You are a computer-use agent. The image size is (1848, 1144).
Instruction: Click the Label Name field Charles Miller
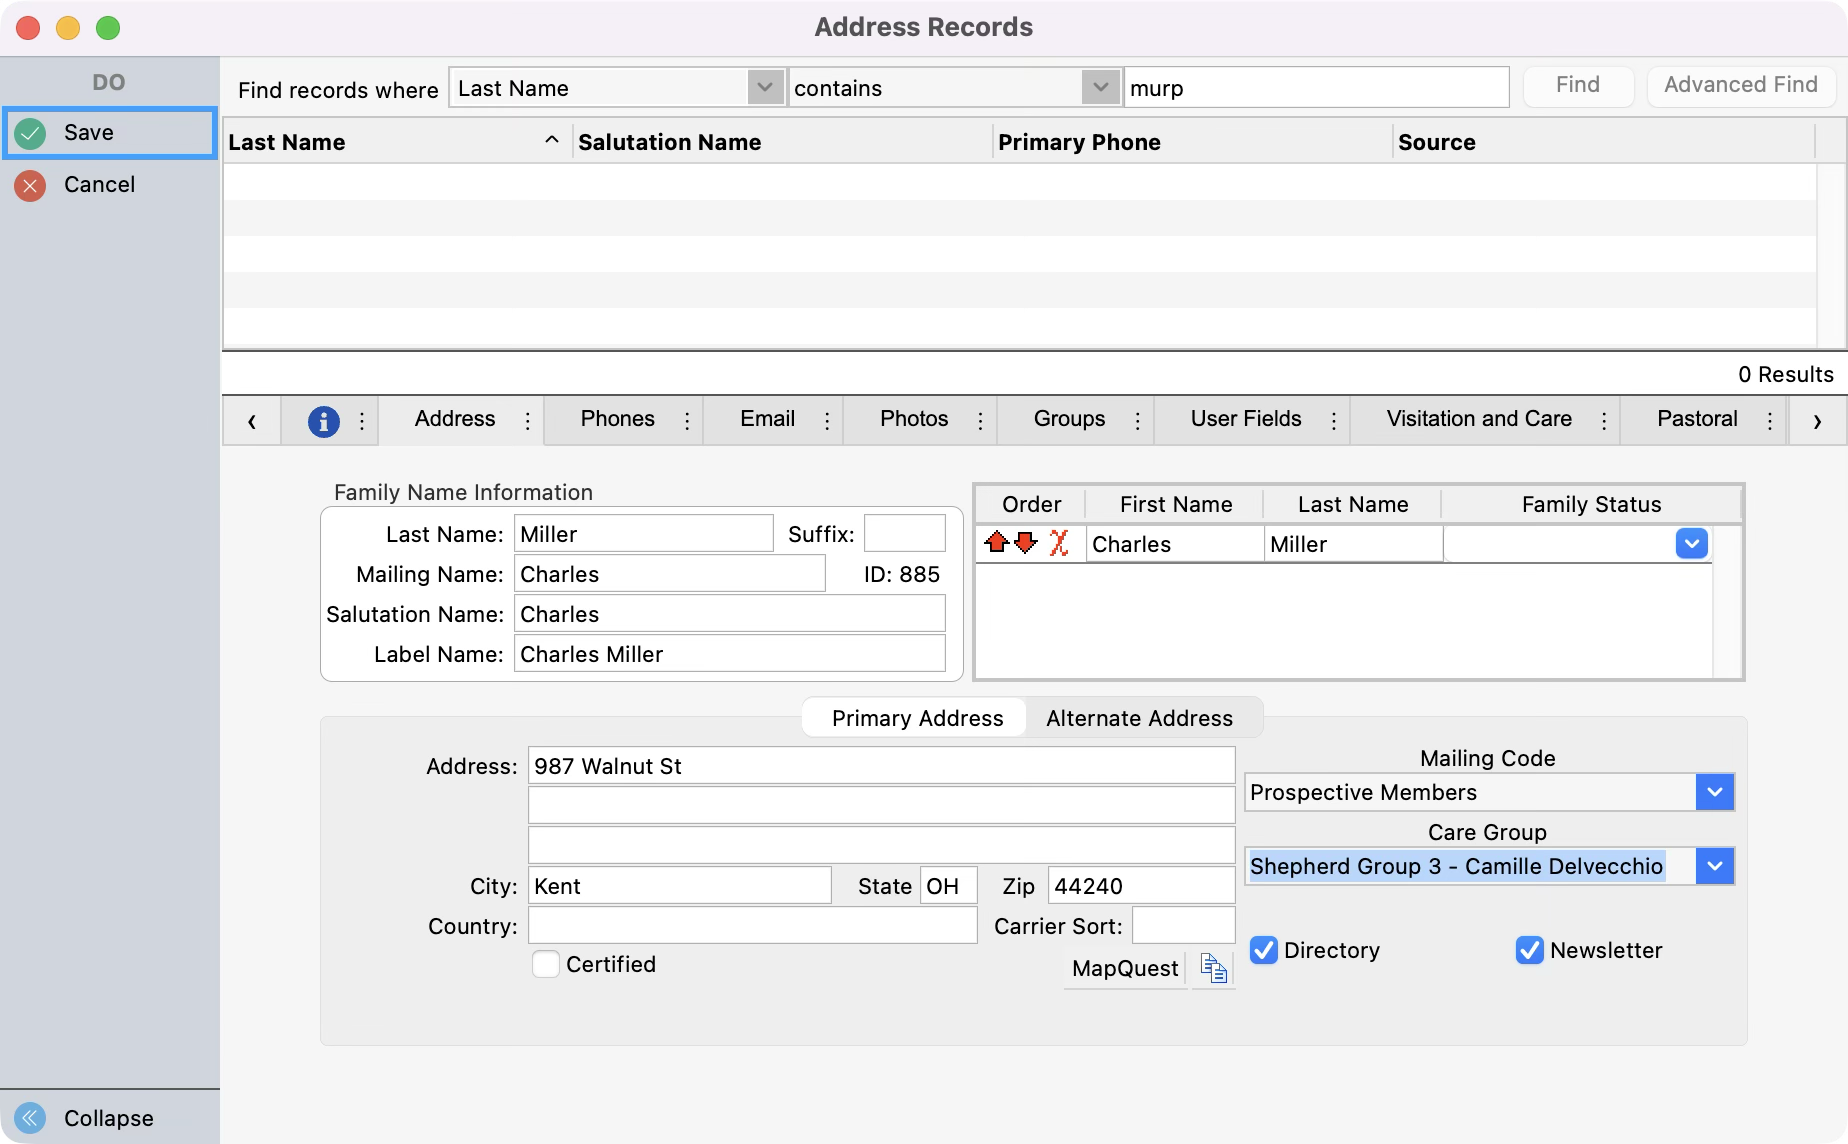pyautogui.click(x=730, y=654)
